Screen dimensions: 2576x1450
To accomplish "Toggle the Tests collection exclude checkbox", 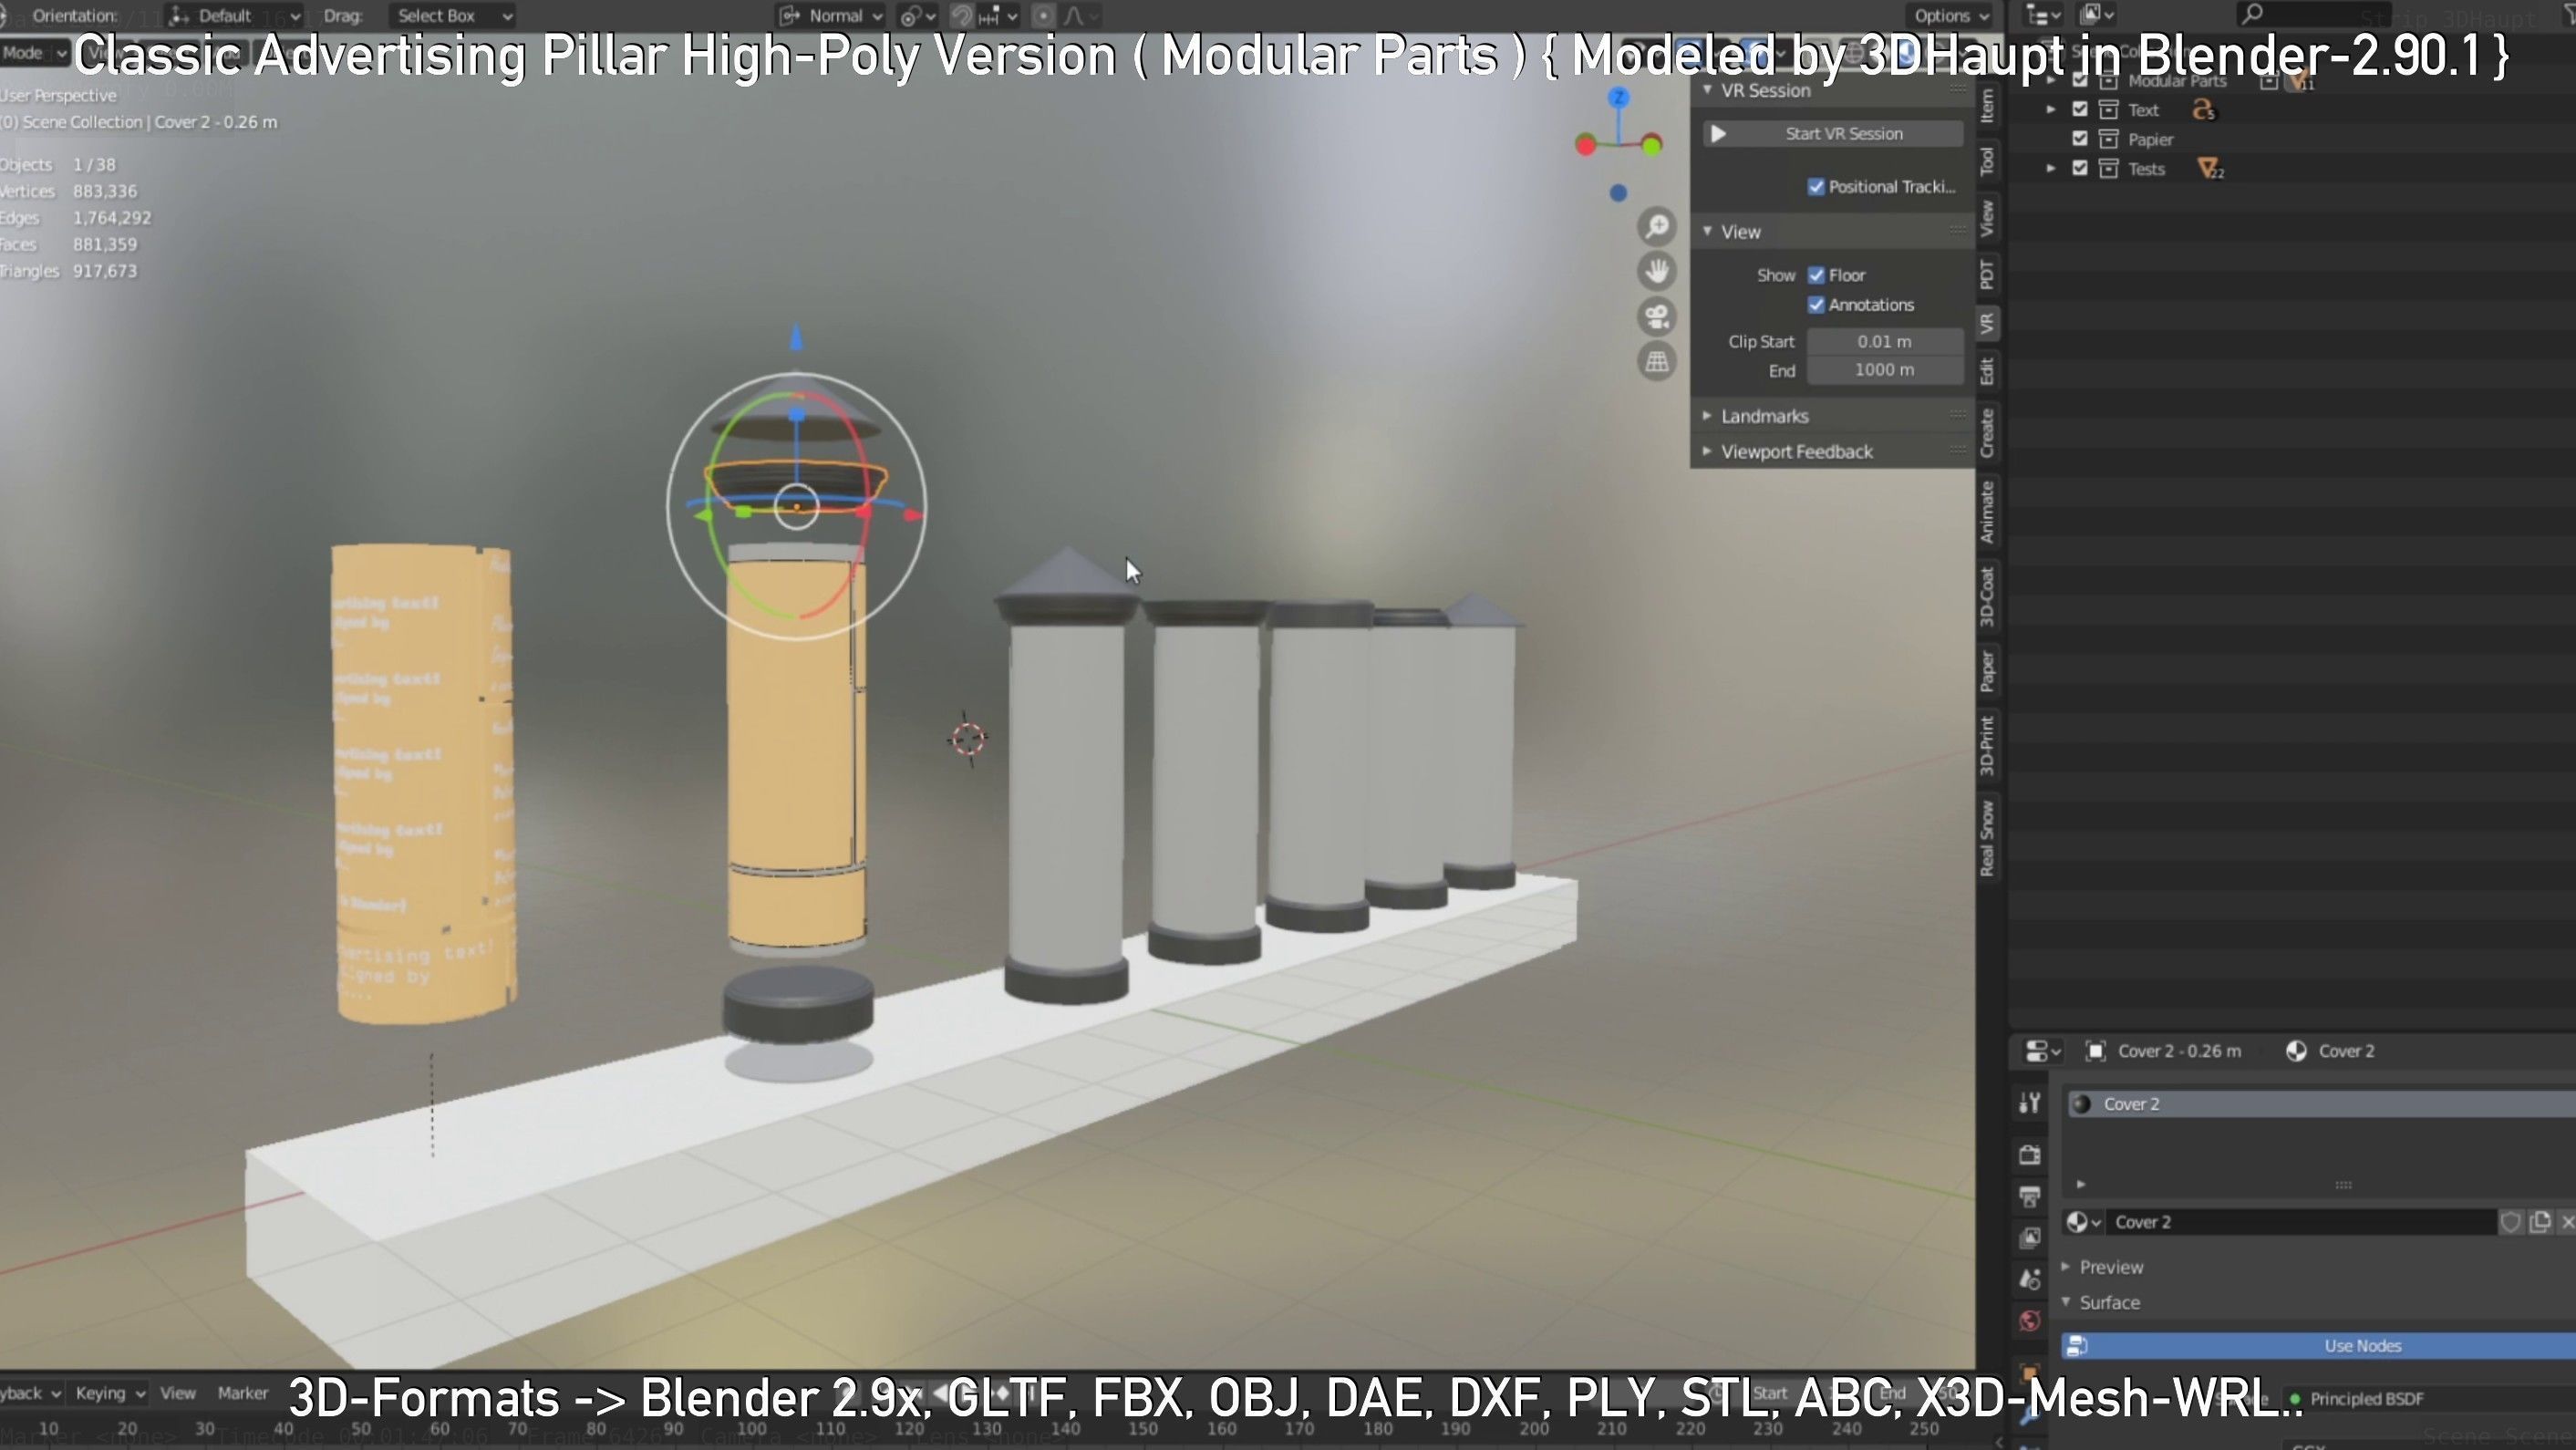I will 2080,168.
